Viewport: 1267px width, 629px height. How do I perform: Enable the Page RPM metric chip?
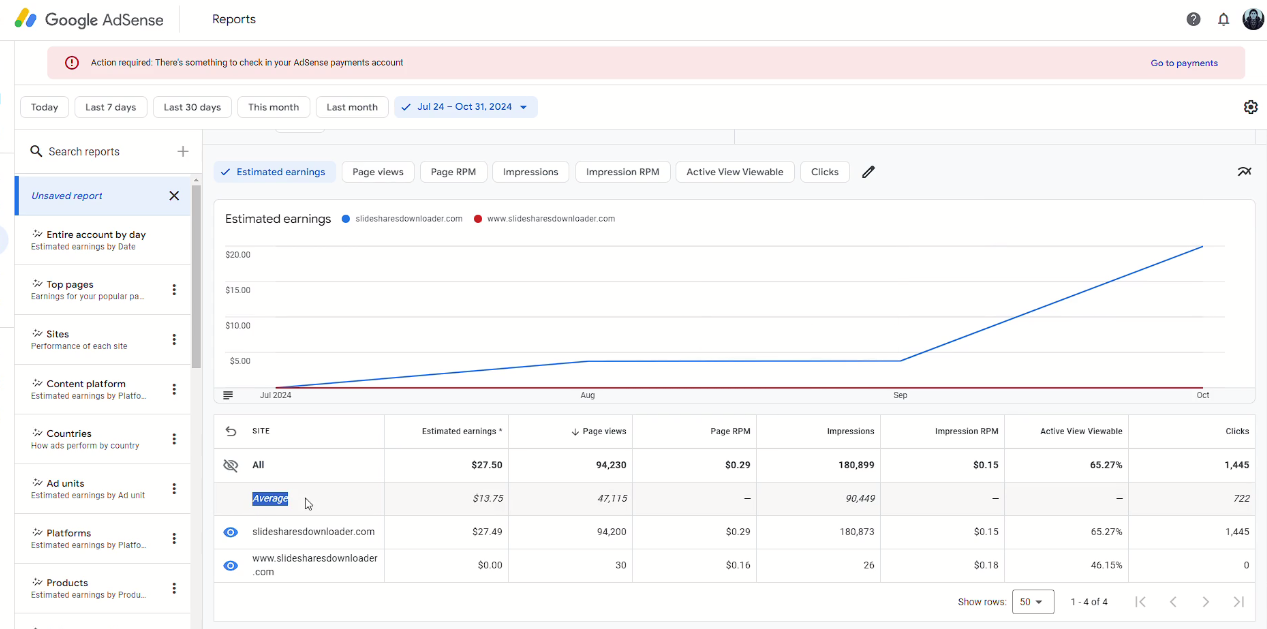click(453, 172)
